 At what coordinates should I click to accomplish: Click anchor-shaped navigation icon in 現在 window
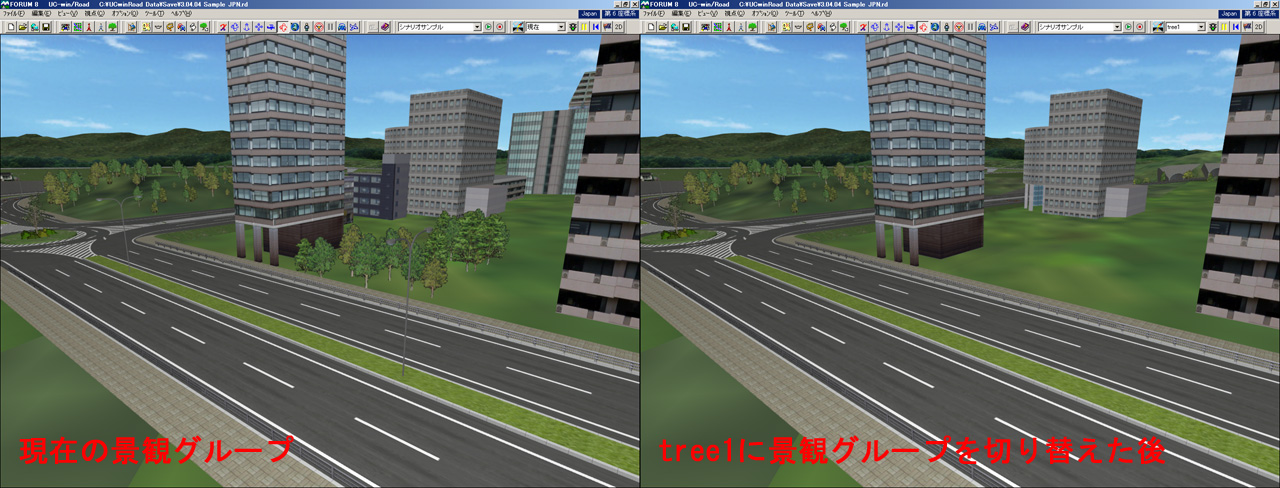[246, 27]
